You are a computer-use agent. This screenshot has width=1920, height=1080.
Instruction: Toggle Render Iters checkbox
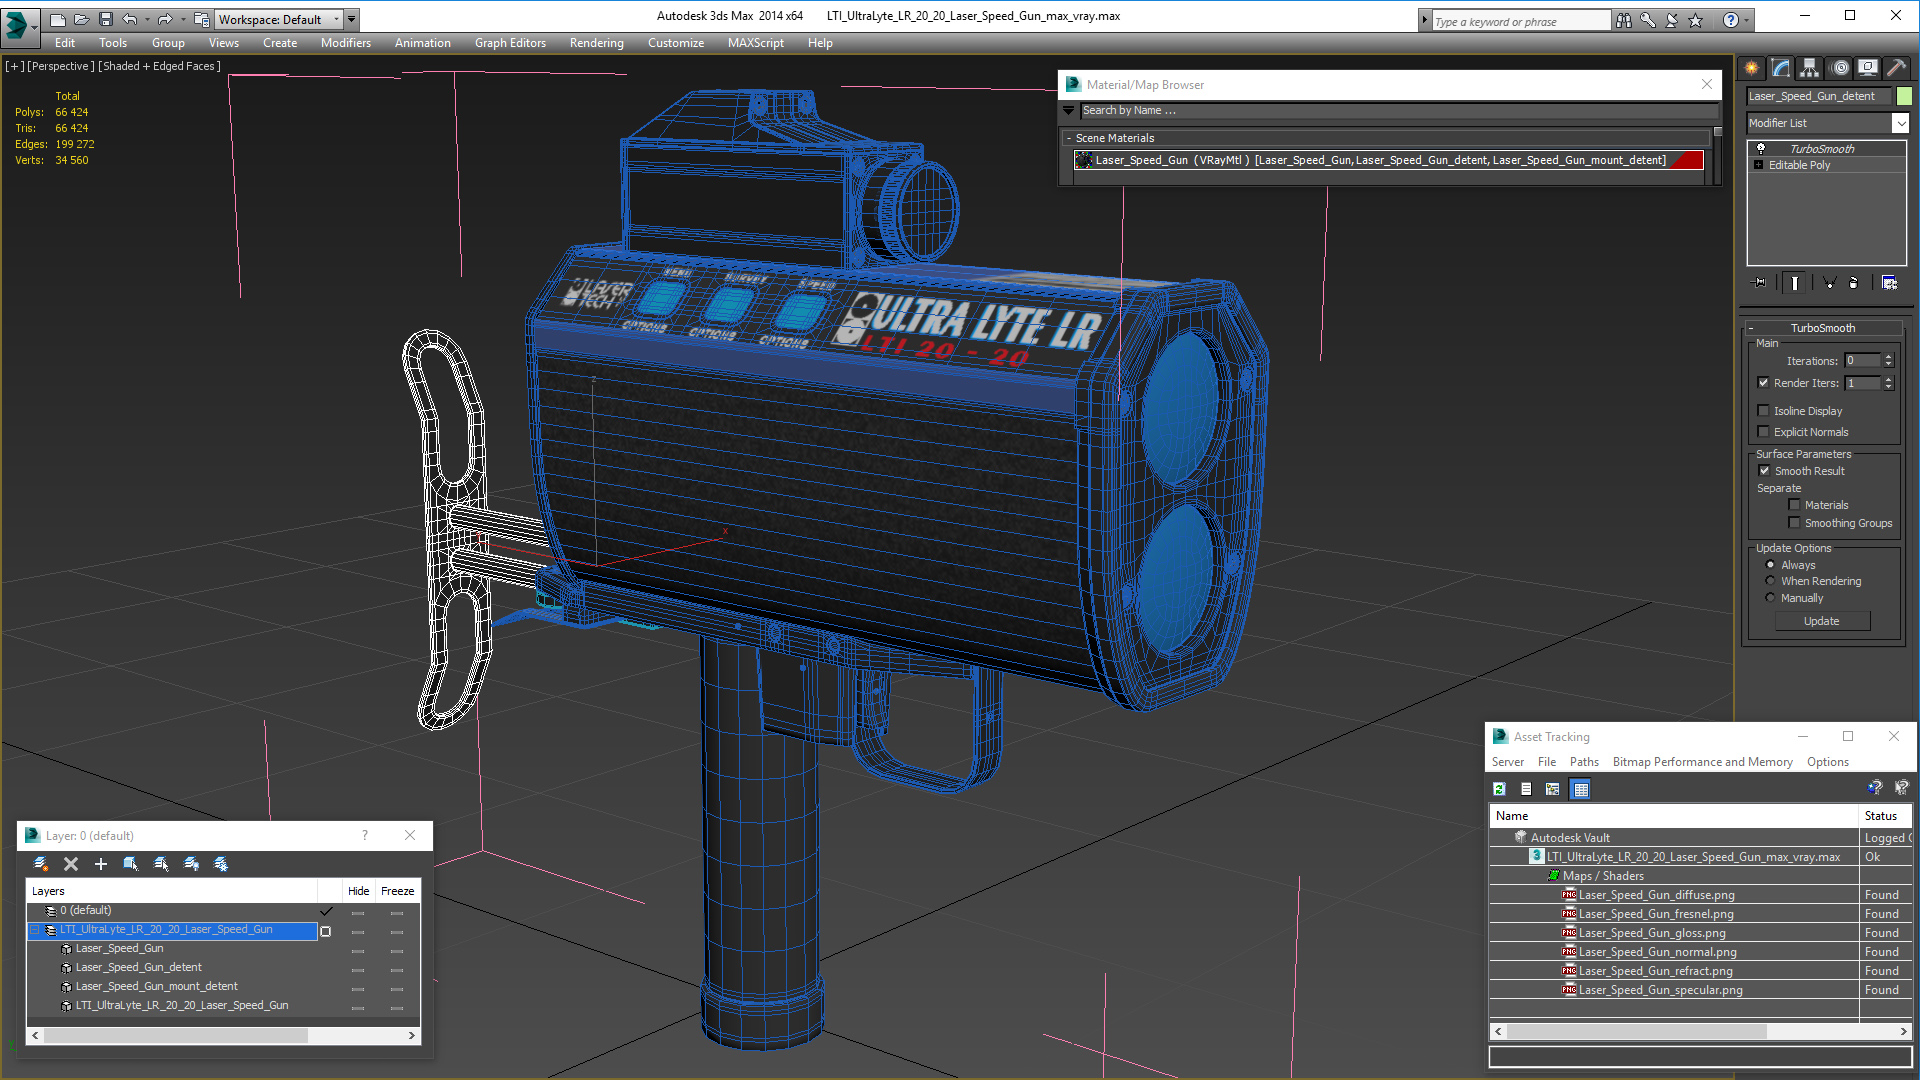pyautogui.click(x=1764, y=382)
